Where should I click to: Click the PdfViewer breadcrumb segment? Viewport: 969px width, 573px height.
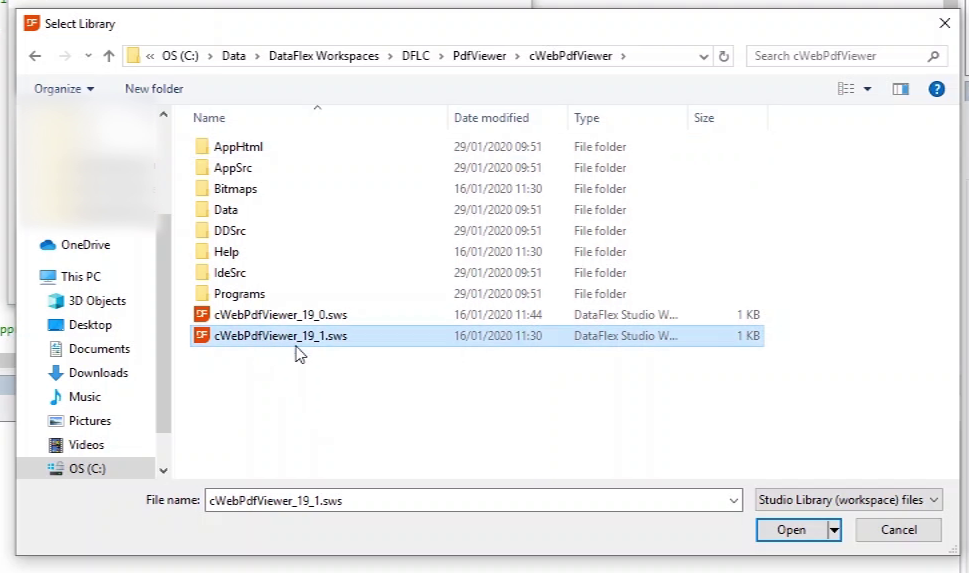pos(479,56)
